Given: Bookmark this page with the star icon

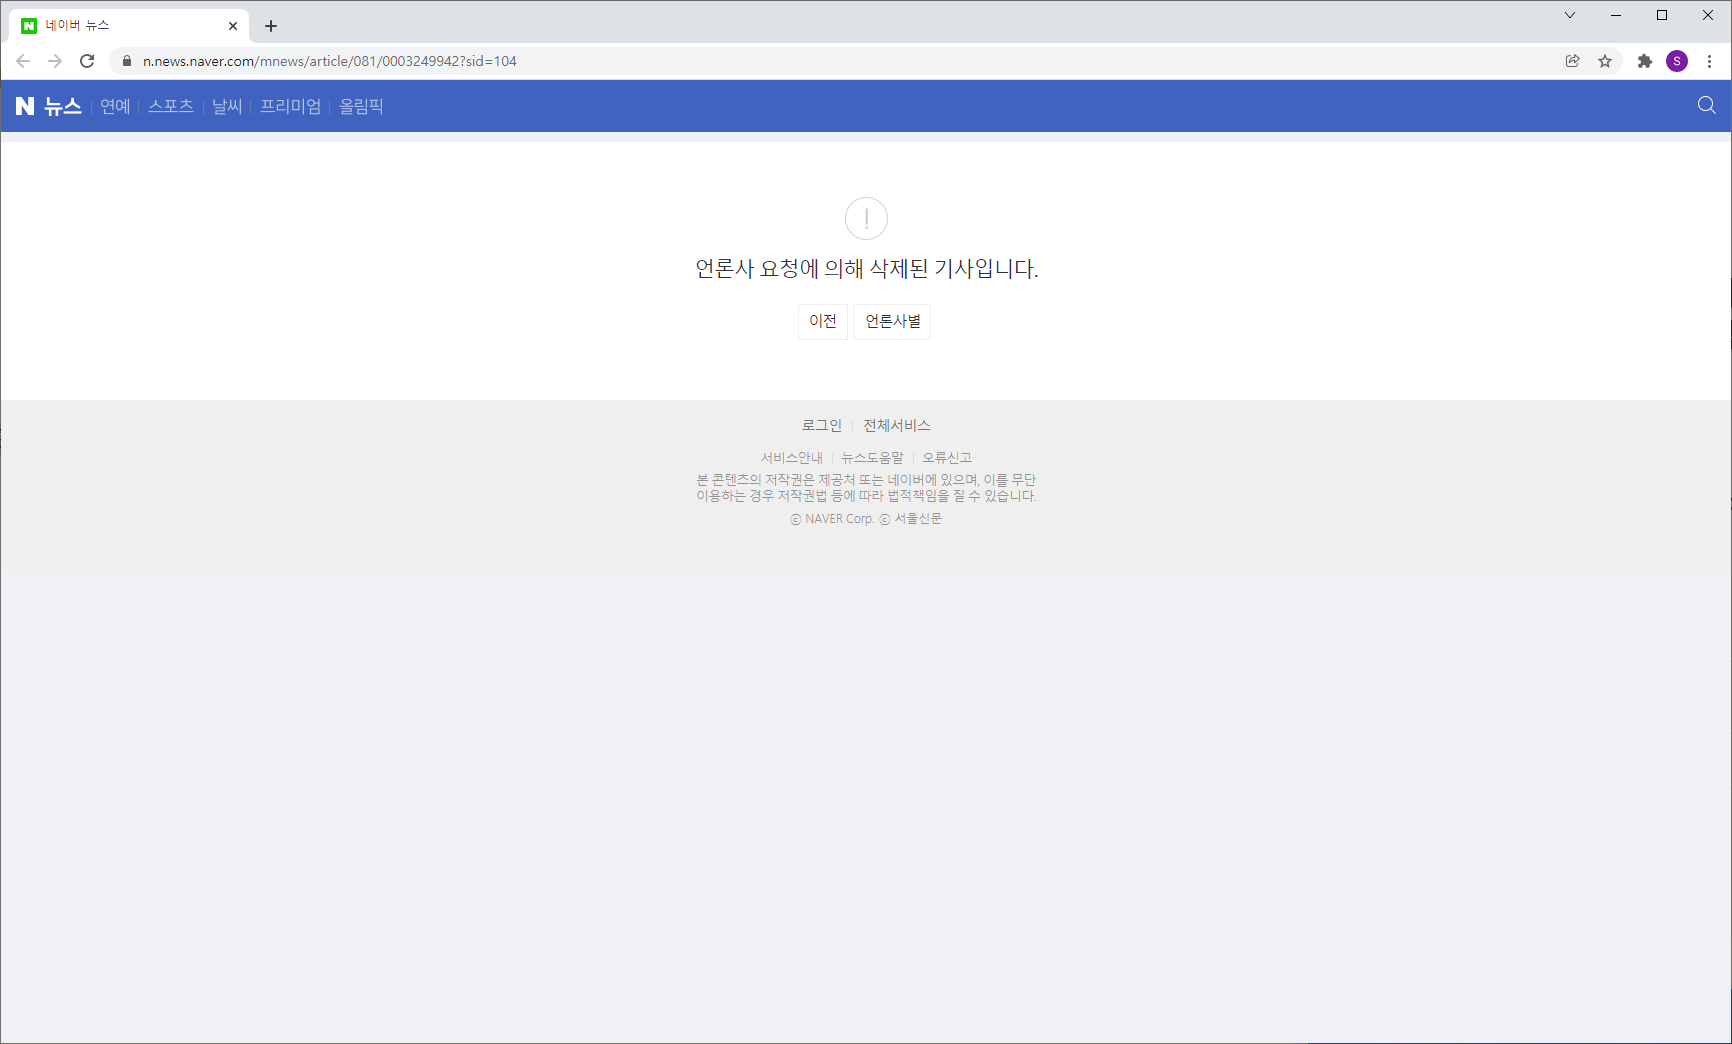Looking at the screenshot, I should pyautogui.click(x=1605, y=61).
